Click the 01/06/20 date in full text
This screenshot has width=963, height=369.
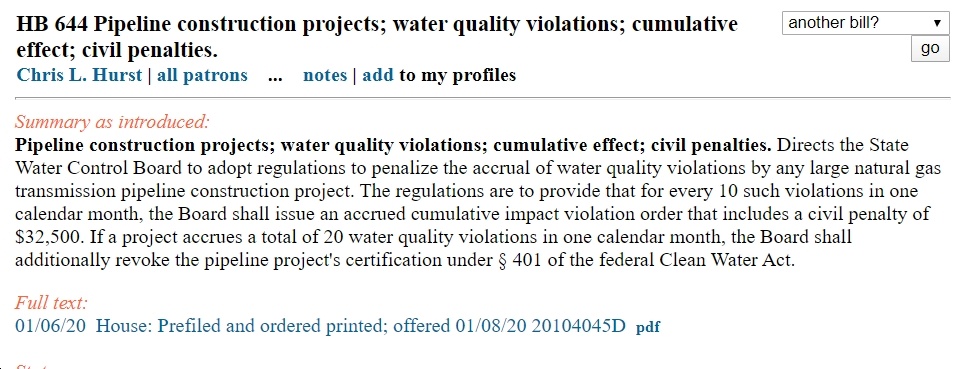point(50,325)
